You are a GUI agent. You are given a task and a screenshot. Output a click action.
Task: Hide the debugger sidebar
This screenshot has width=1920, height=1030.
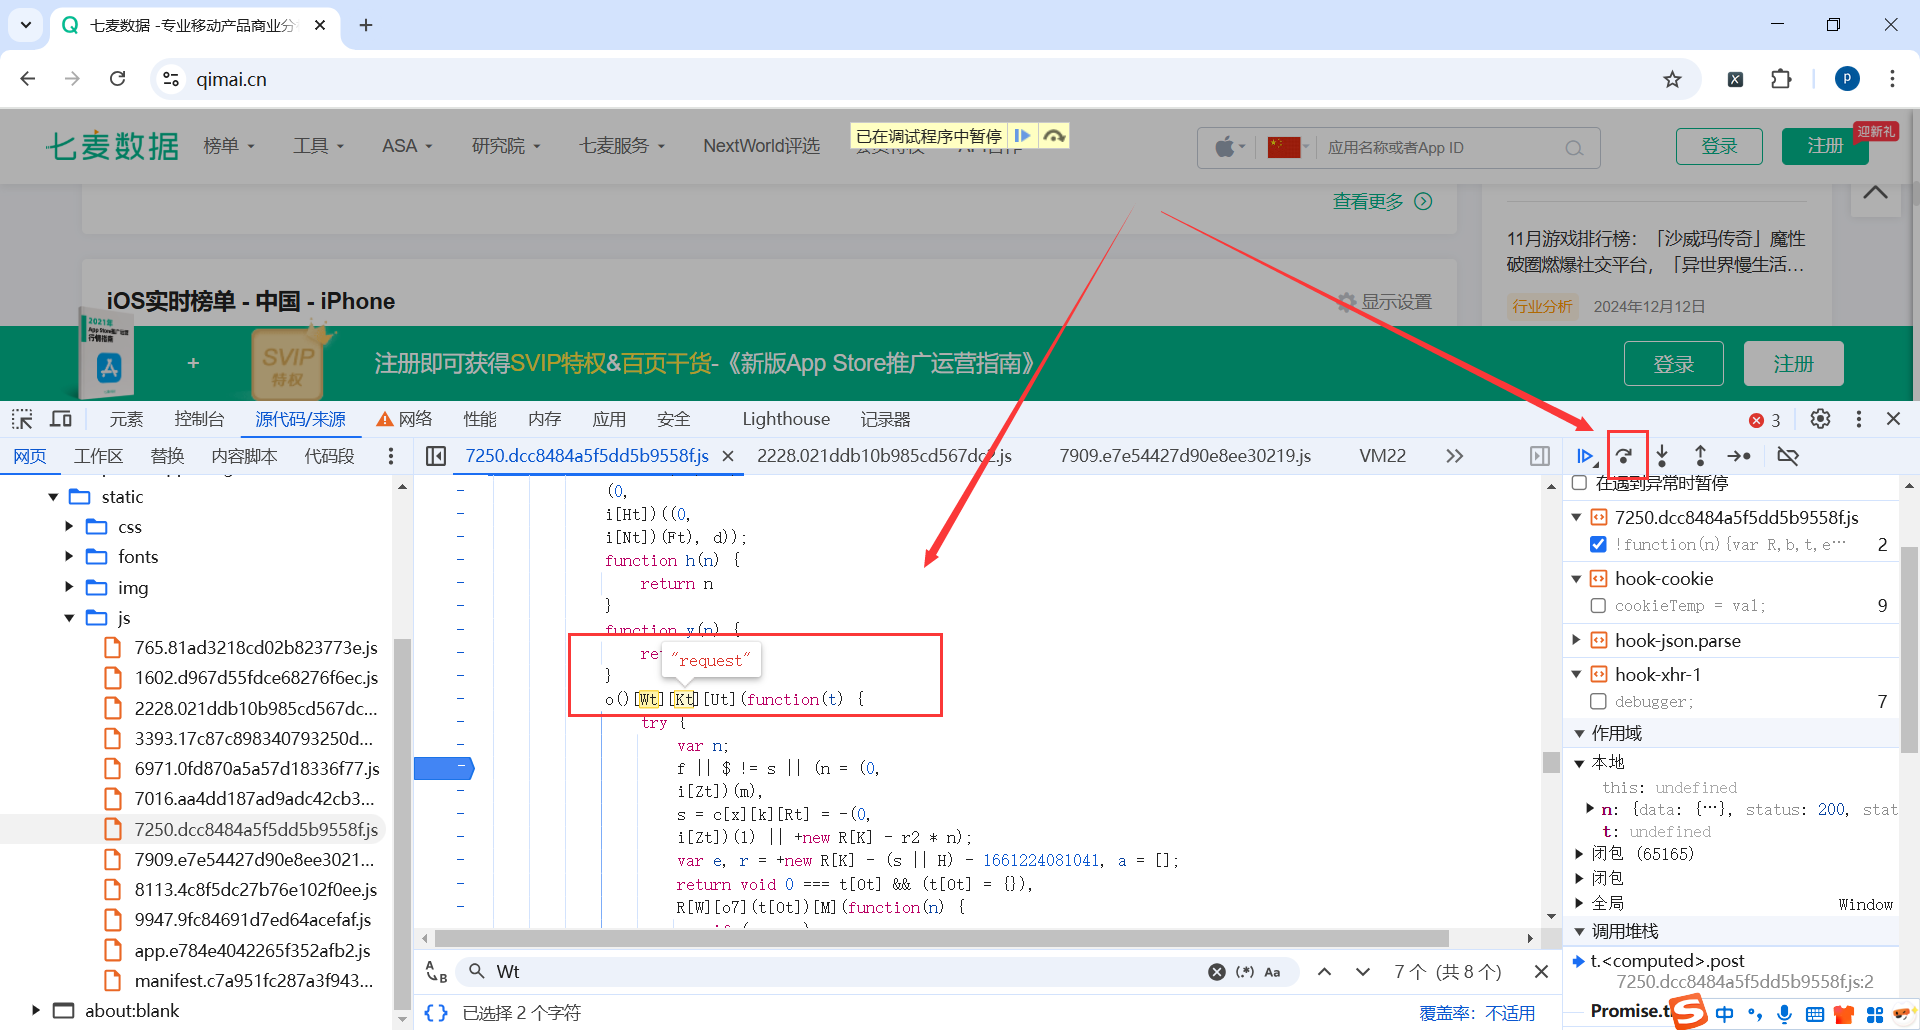point(1540,456)
